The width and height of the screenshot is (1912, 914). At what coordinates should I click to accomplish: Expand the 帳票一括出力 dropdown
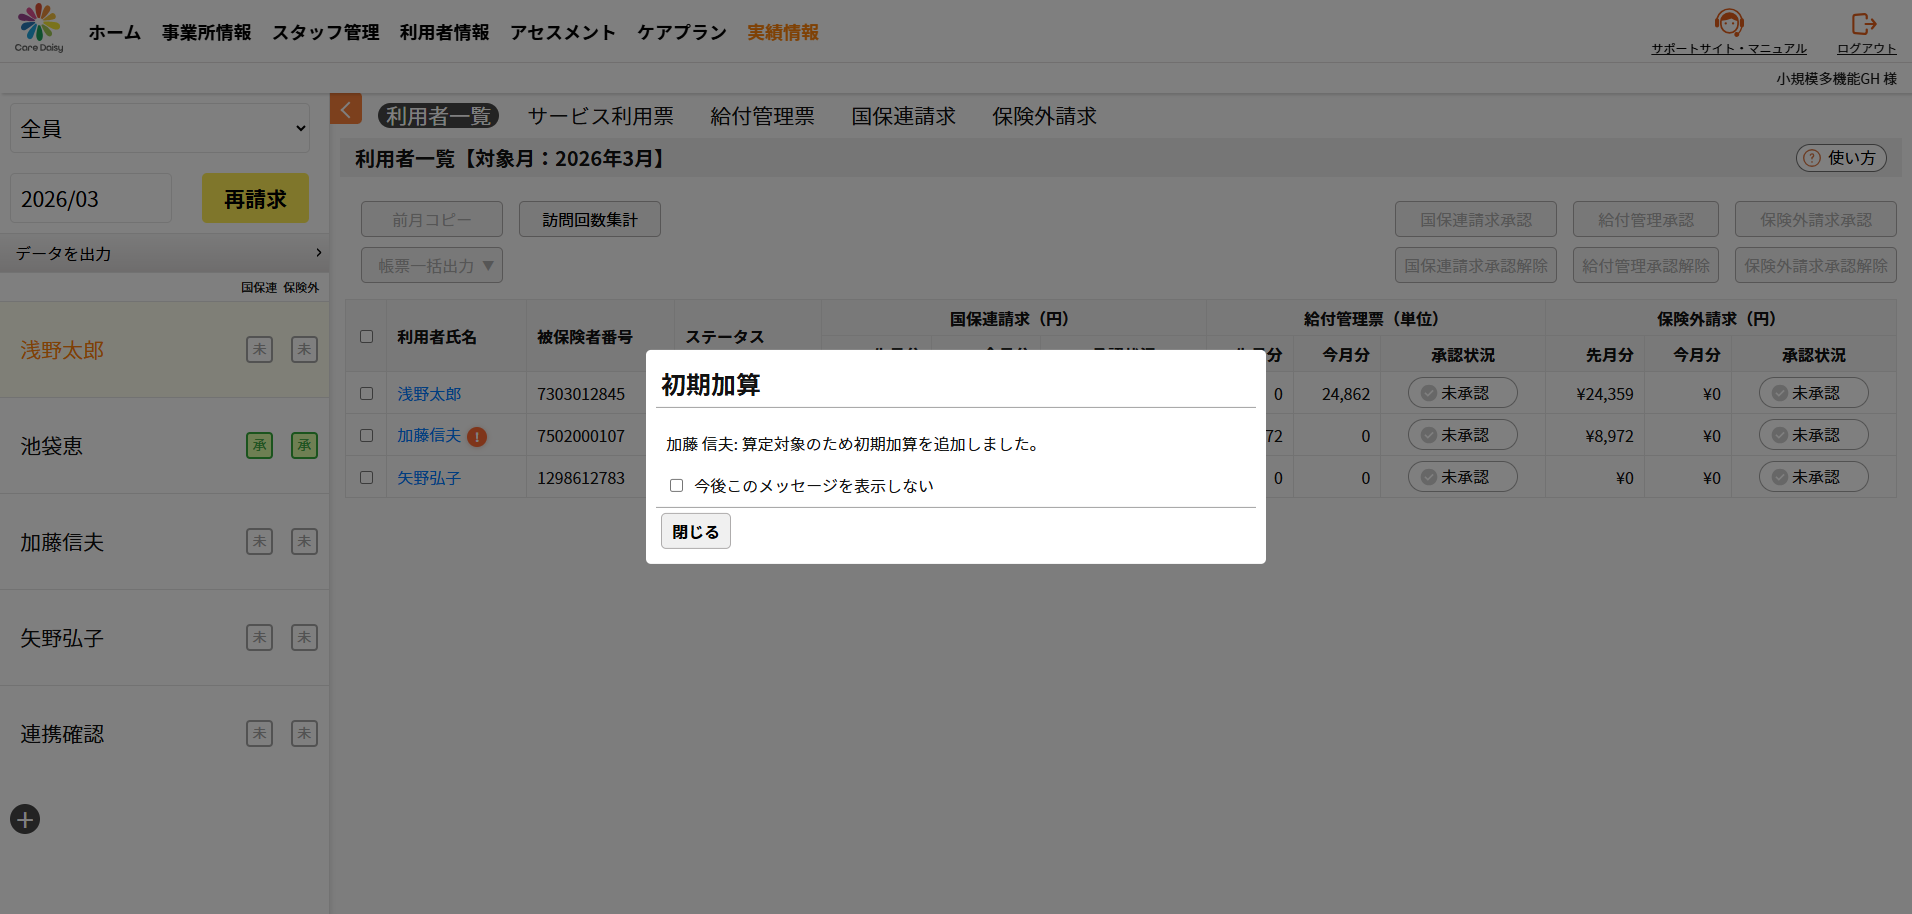[x=431, y=266]
